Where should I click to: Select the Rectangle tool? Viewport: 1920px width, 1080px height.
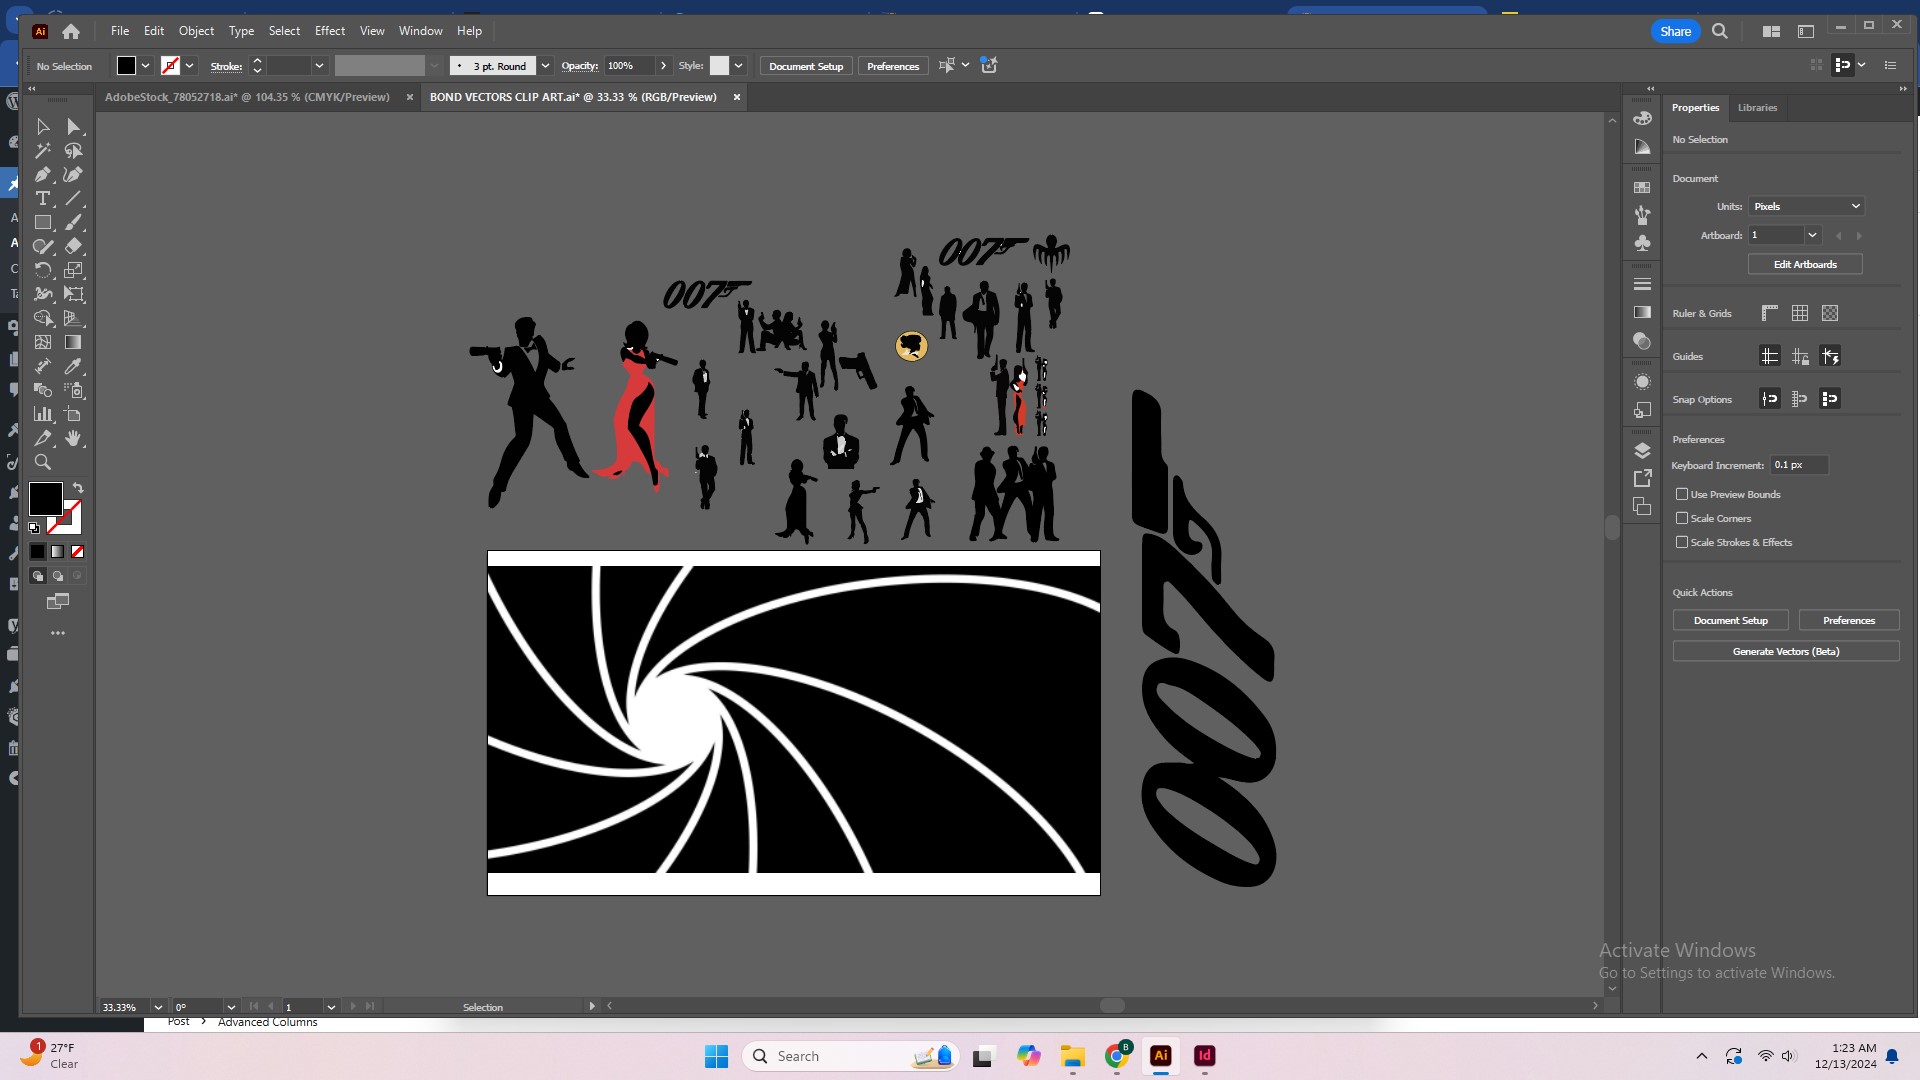43,223
